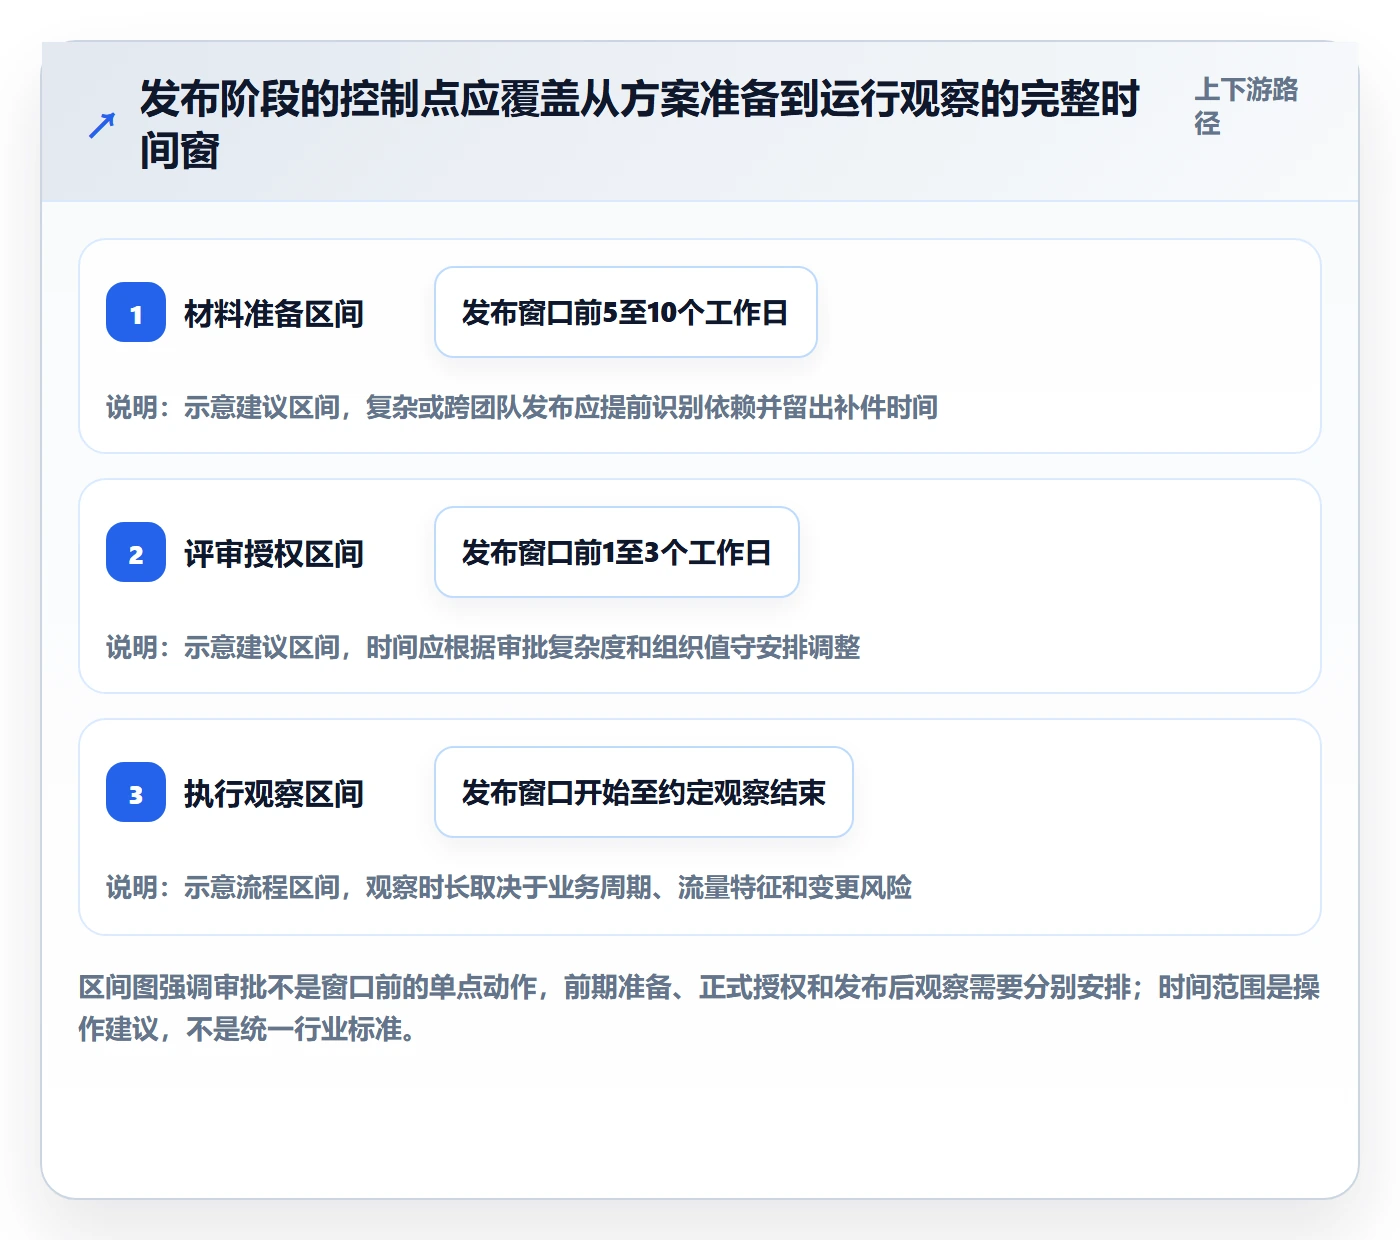Click the 发布窗口前1至3个工作日 pill
1400x1240 pixels.
coord(617,552)
